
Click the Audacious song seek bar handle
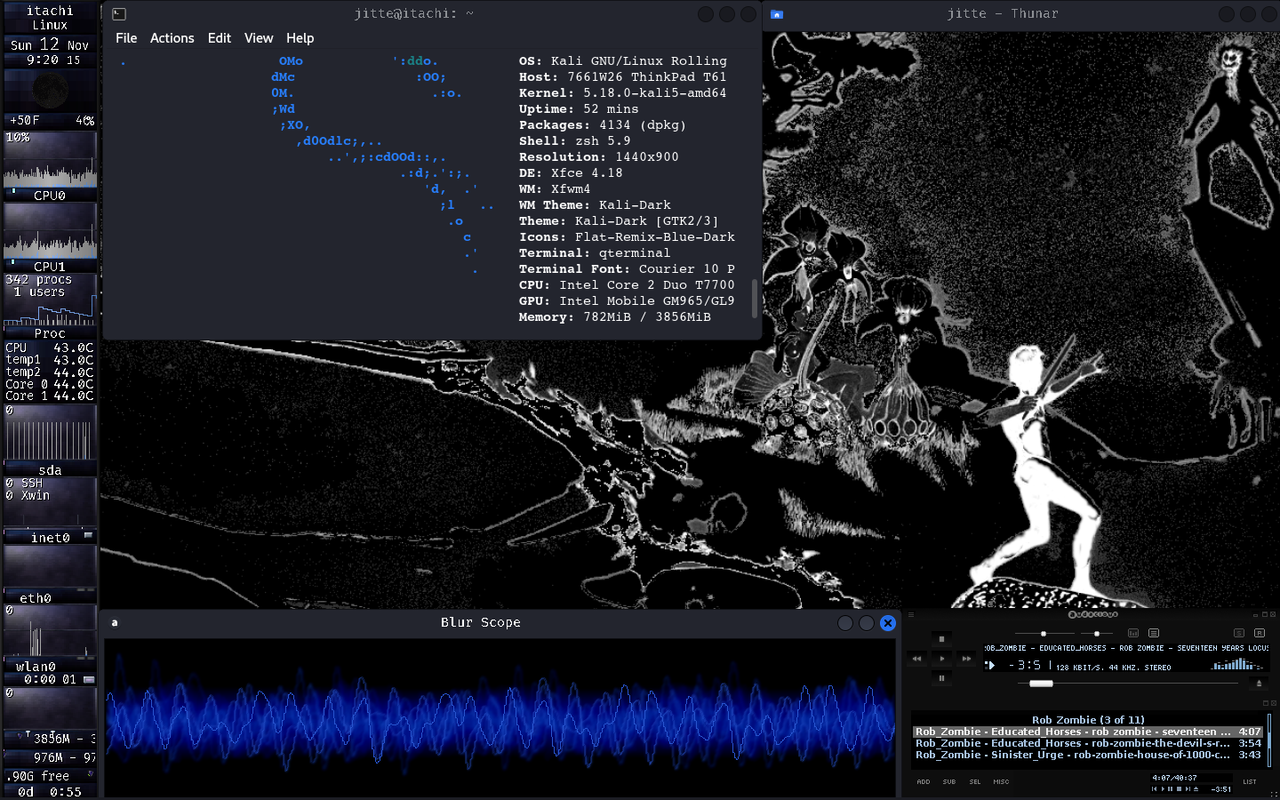[1041, 683]
